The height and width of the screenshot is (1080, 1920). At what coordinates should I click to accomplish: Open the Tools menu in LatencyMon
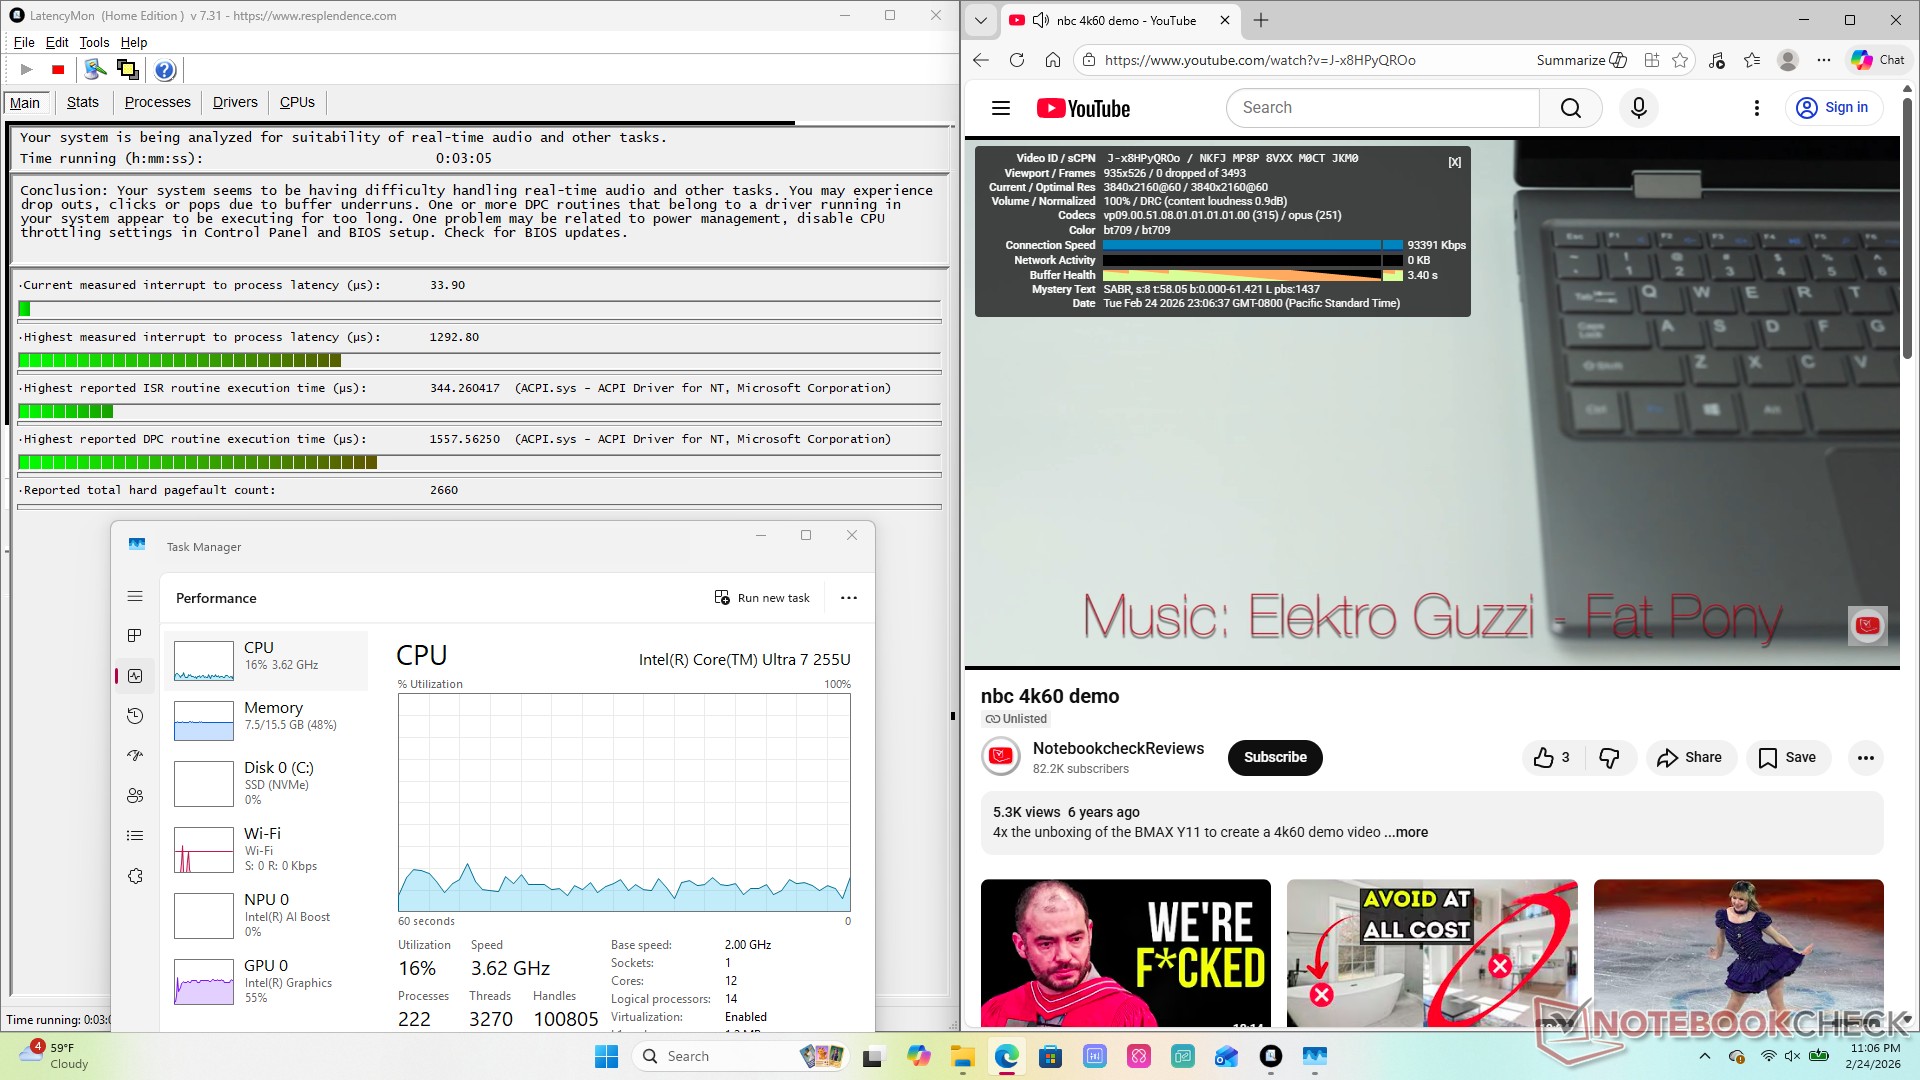[94, 42]
